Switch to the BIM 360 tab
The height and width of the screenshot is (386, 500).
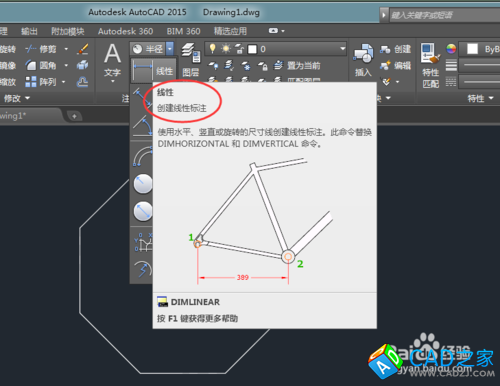[x=183, y=31]
